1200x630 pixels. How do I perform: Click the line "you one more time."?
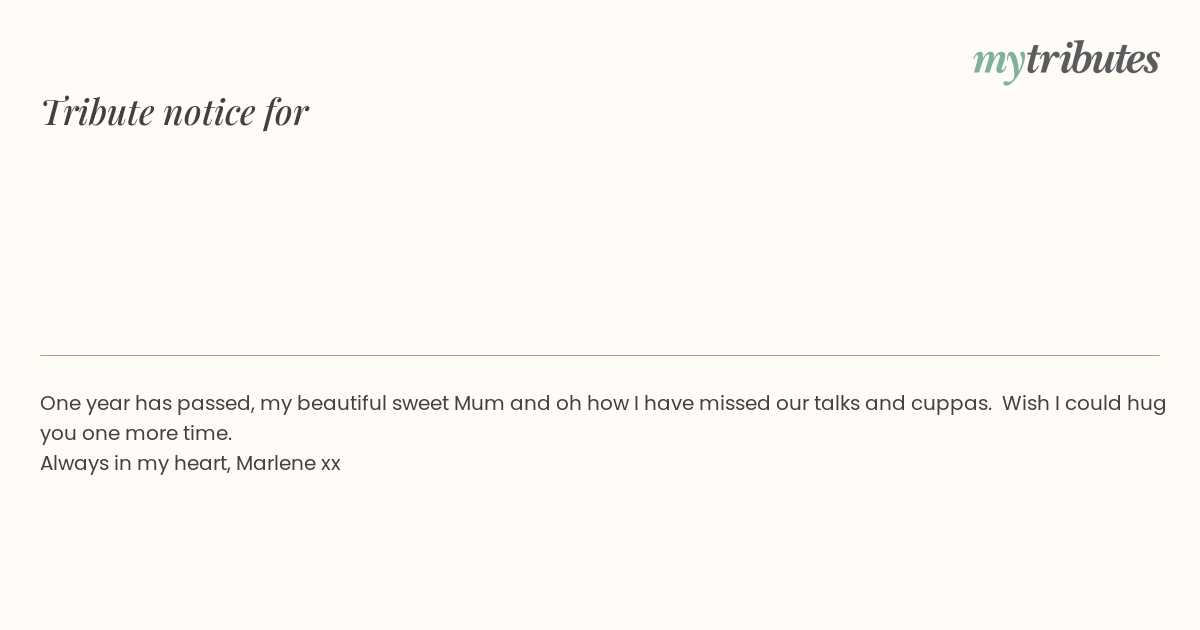(x=136, y=434)
